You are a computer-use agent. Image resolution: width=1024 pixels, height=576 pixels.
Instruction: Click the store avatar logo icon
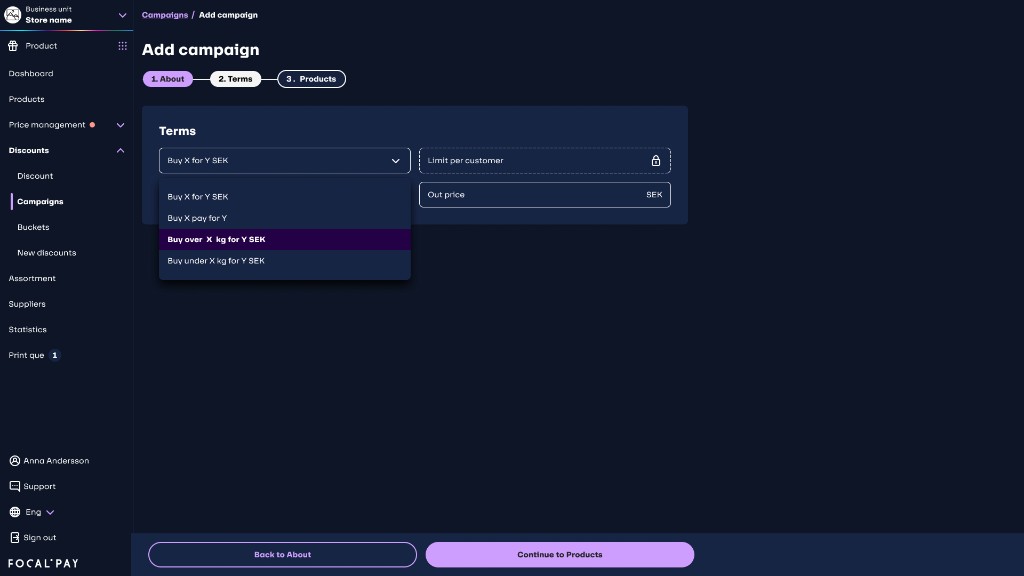point(12,14)
